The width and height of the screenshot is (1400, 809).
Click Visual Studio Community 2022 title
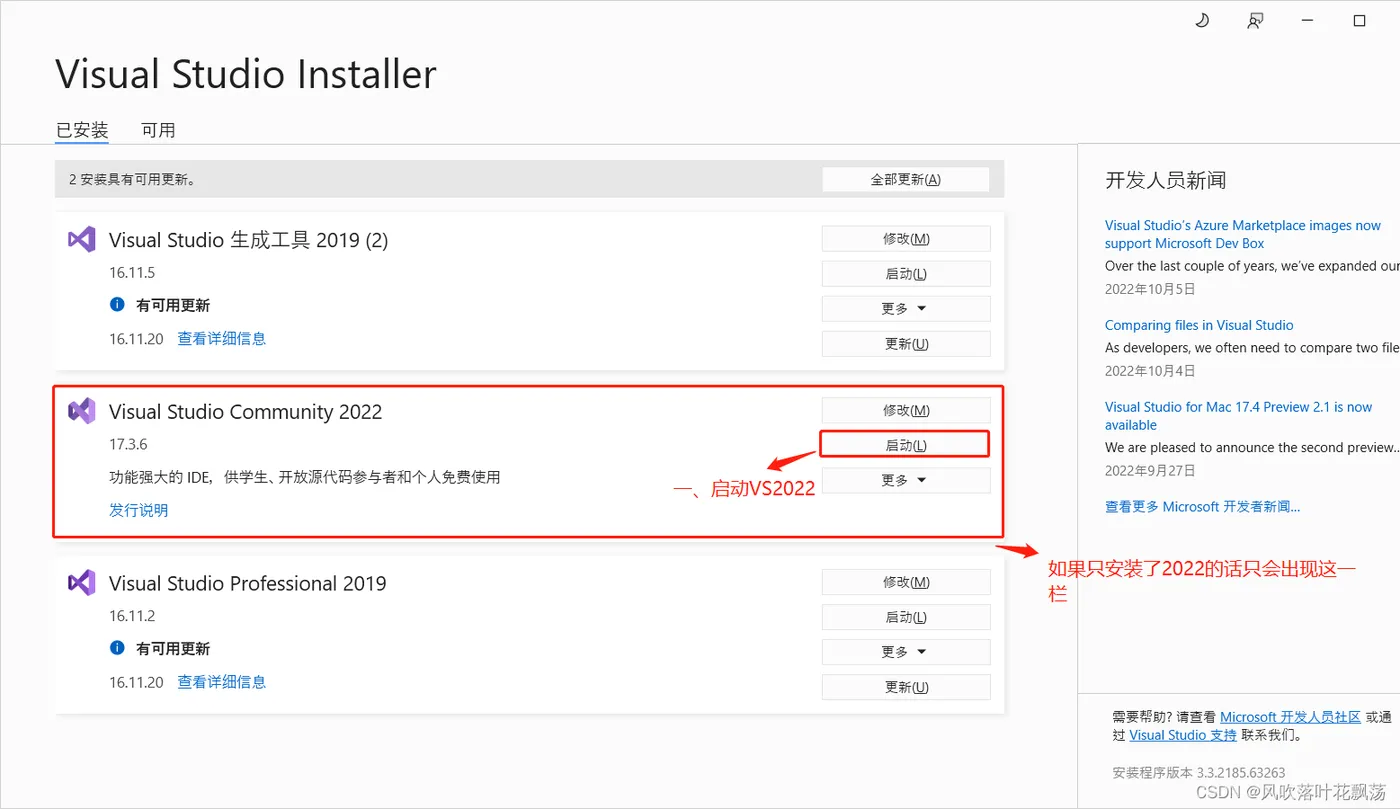click(x=245, y=412)
